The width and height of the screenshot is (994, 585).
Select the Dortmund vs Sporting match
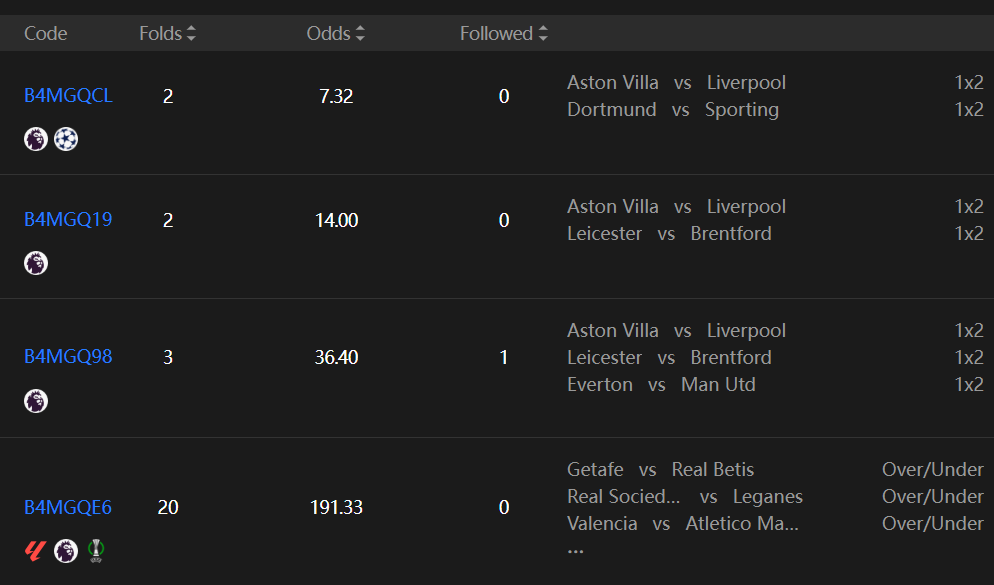click(672, 110)
